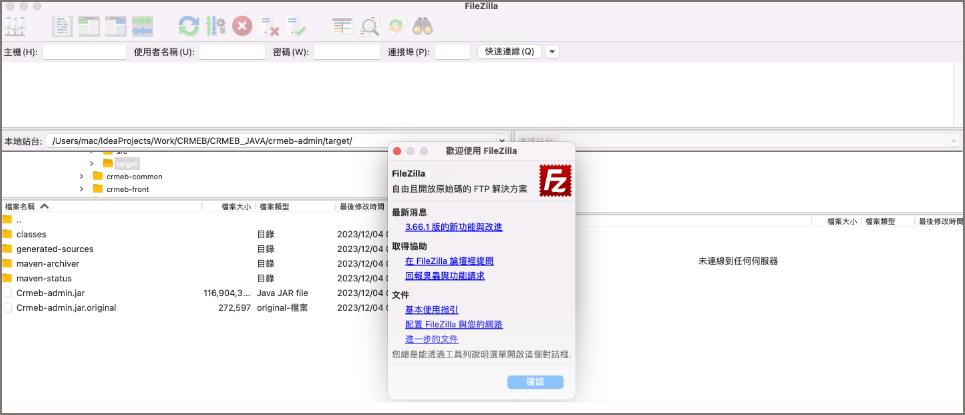Expand the crmeb-front folder tree node
Image resolution: width=965 pixels, height=415 pixels.
(x=82, y=189)
